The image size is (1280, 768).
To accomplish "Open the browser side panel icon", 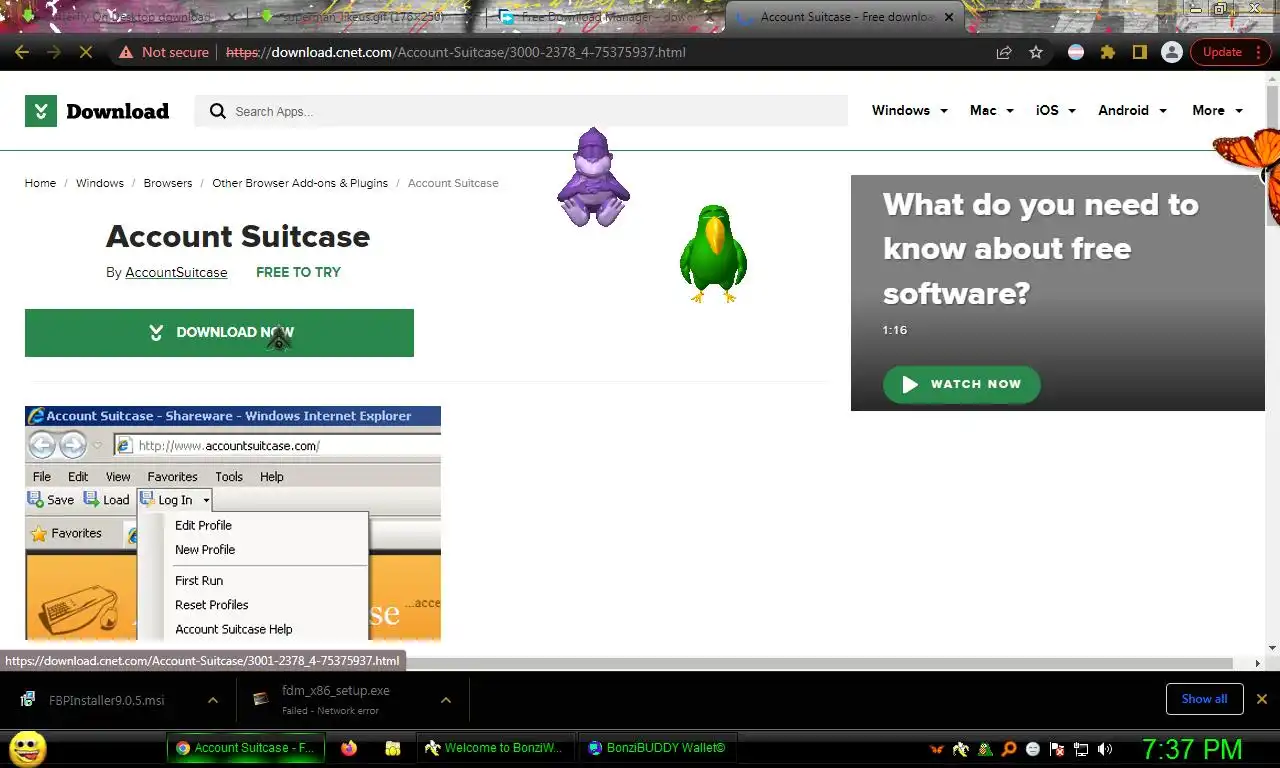I will pos(1139,52).
